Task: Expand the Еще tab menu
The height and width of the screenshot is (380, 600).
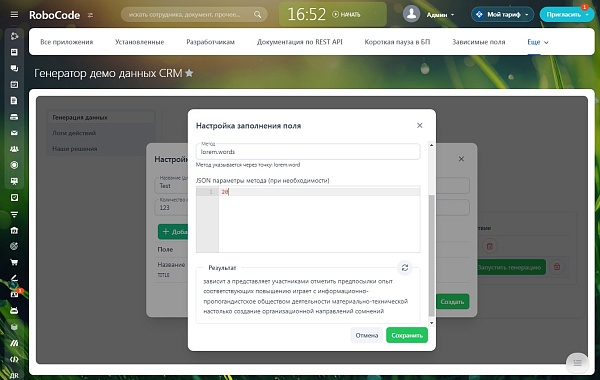Action: pos(538,42)
